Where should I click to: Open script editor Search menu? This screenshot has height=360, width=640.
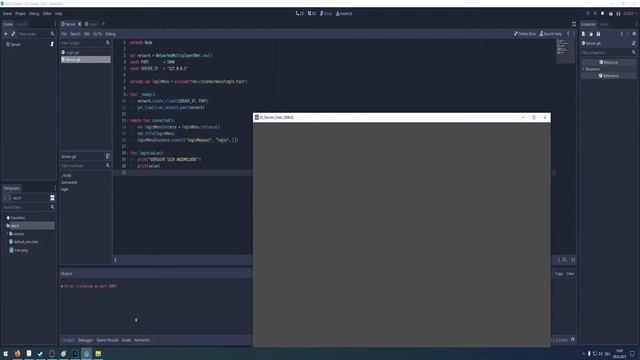[x=75, y=34]
